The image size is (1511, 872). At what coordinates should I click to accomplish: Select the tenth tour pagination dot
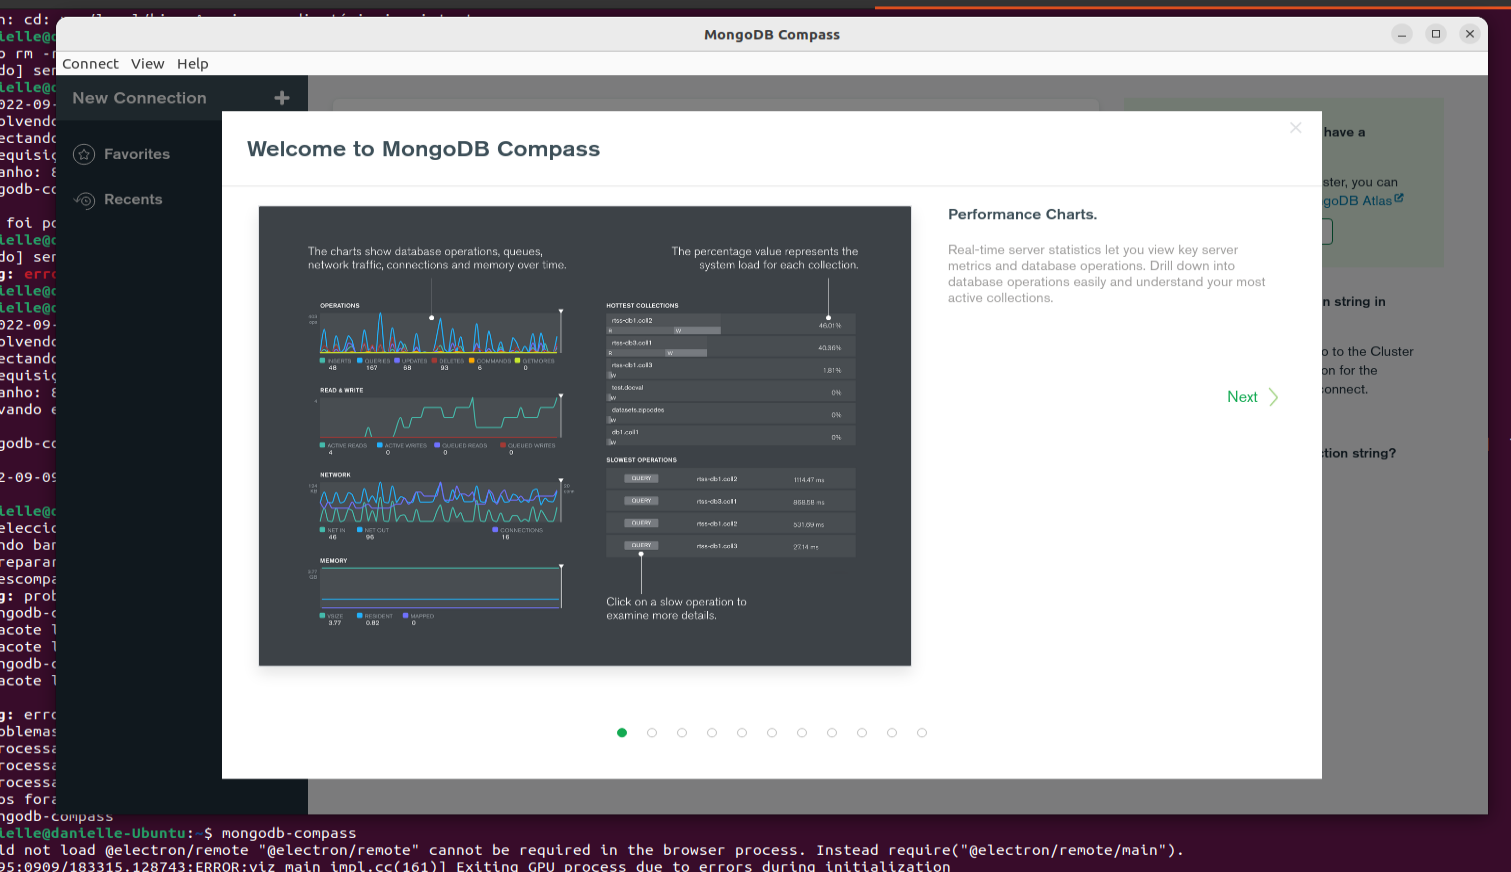point(892,733)
